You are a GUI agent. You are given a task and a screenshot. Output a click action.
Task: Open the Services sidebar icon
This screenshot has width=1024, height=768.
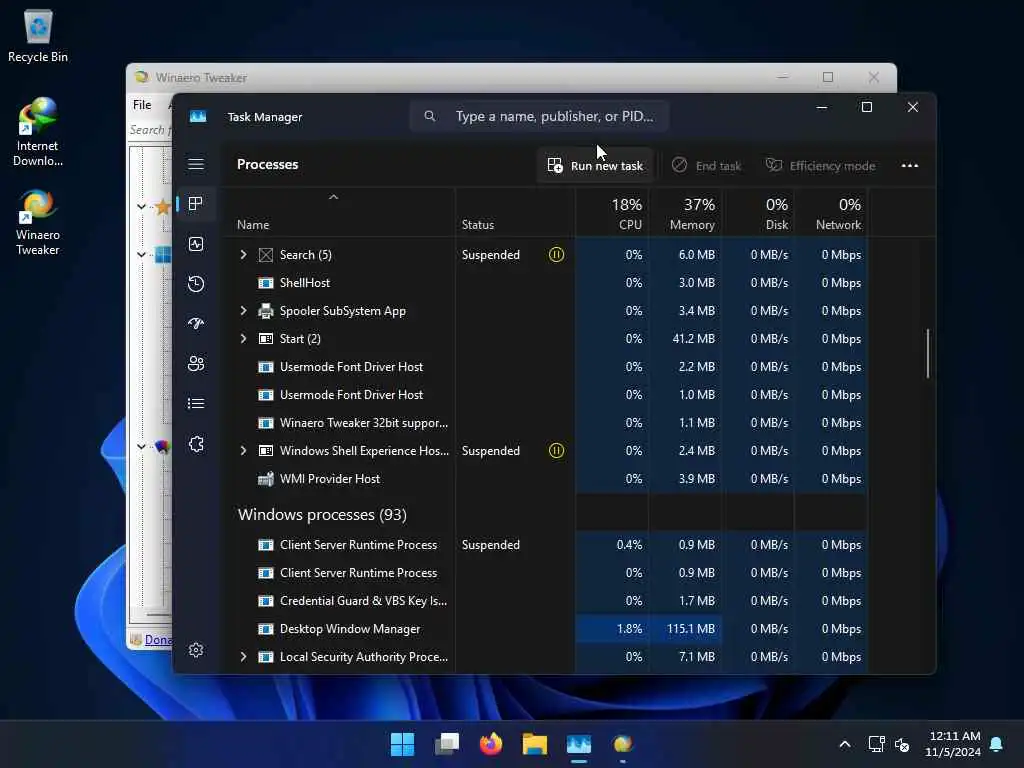196,444
